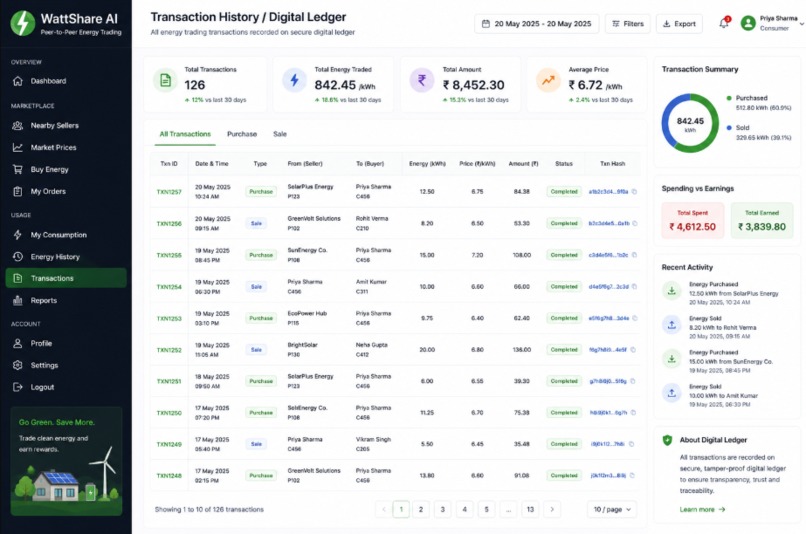Open transaction TXN1257
This screenshot has height=534, width=806.
click(x=169, y=192)
